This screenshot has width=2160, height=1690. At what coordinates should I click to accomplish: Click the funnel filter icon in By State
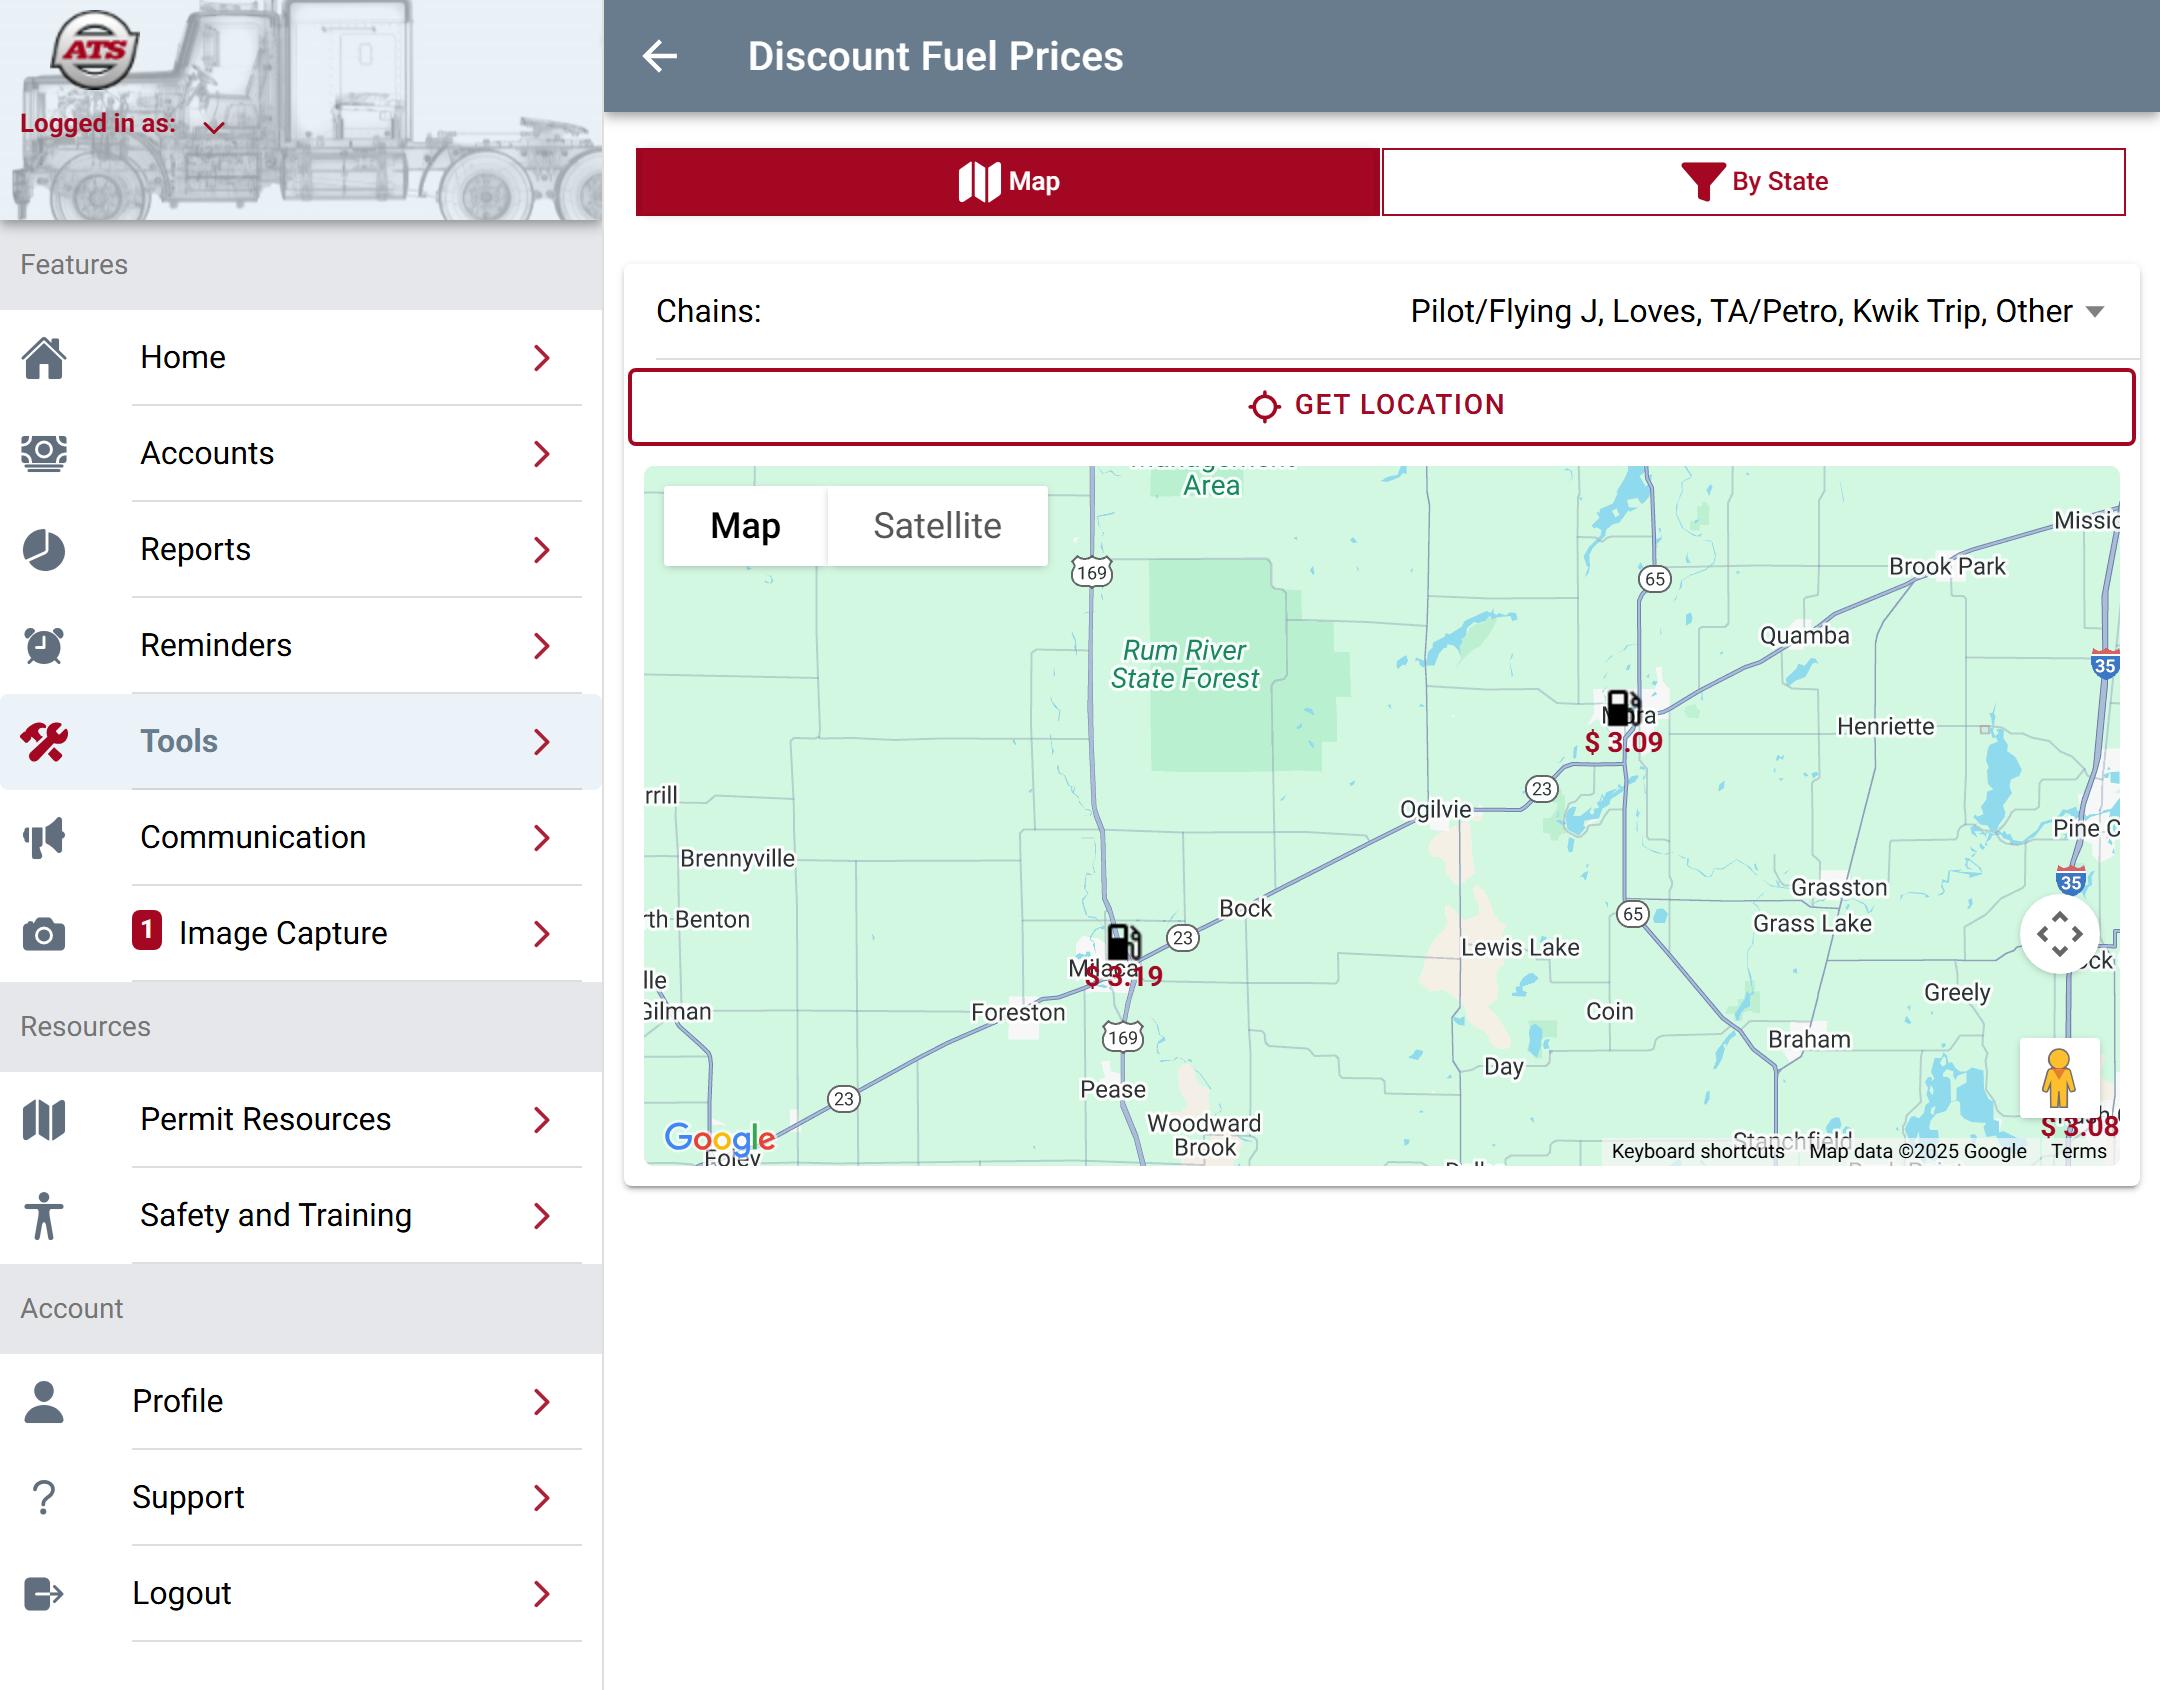pos(1703,182)
